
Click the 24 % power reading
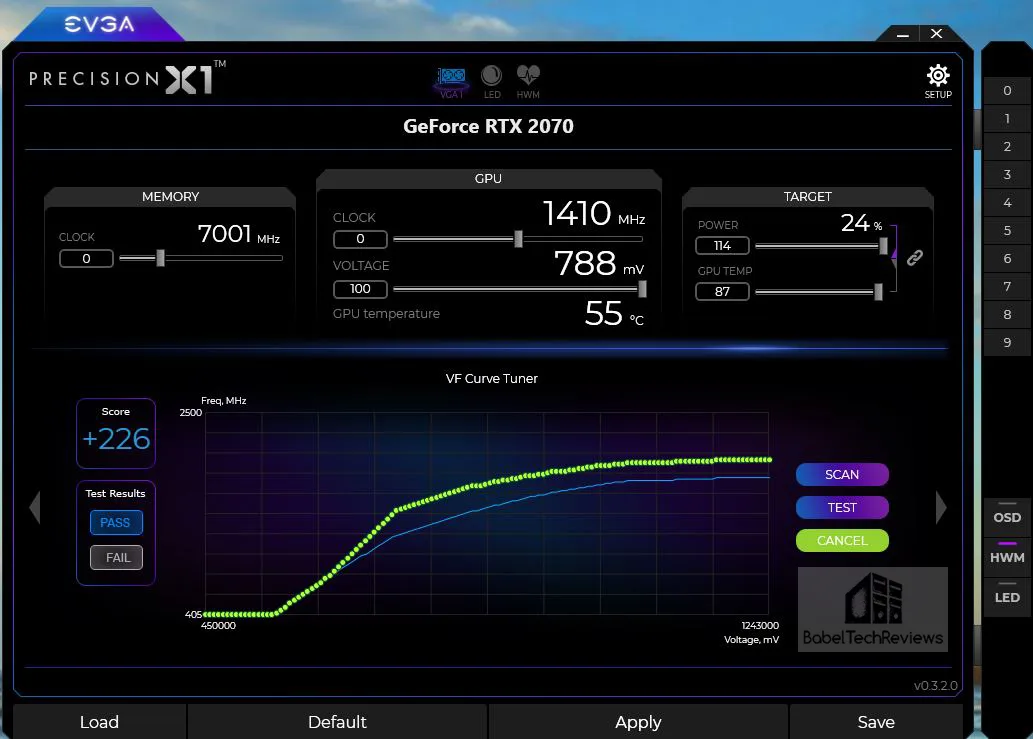861,223
